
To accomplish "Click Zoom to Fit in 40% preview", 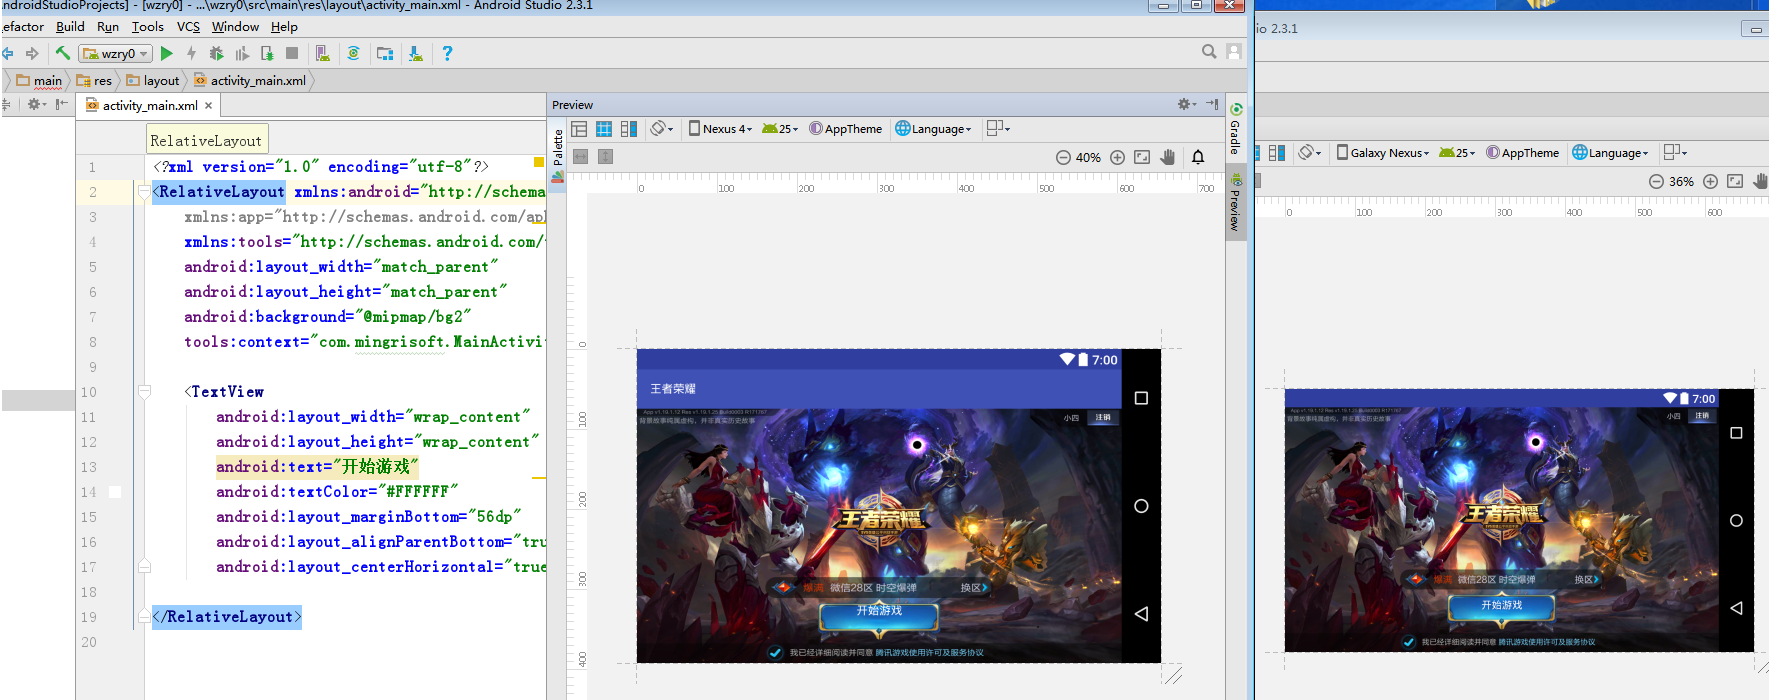I will pos(1142,157).
